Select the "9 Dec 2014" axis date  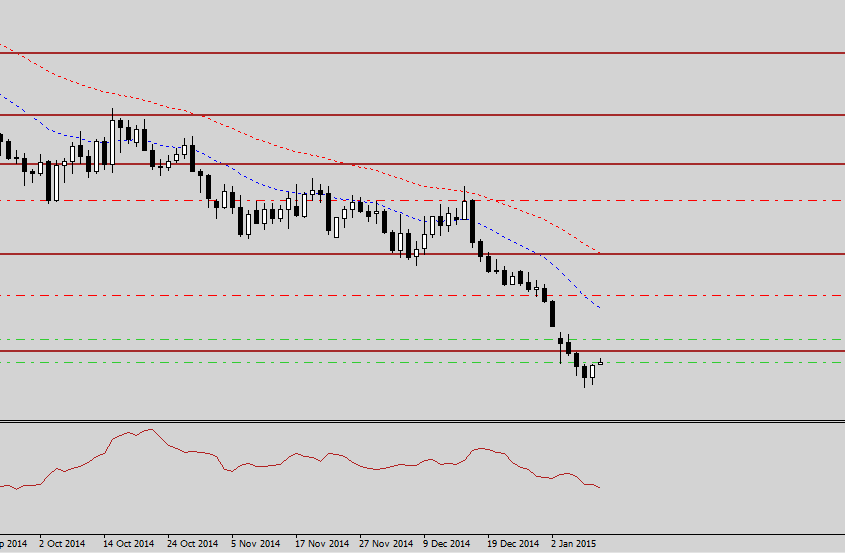pos(447,544)
